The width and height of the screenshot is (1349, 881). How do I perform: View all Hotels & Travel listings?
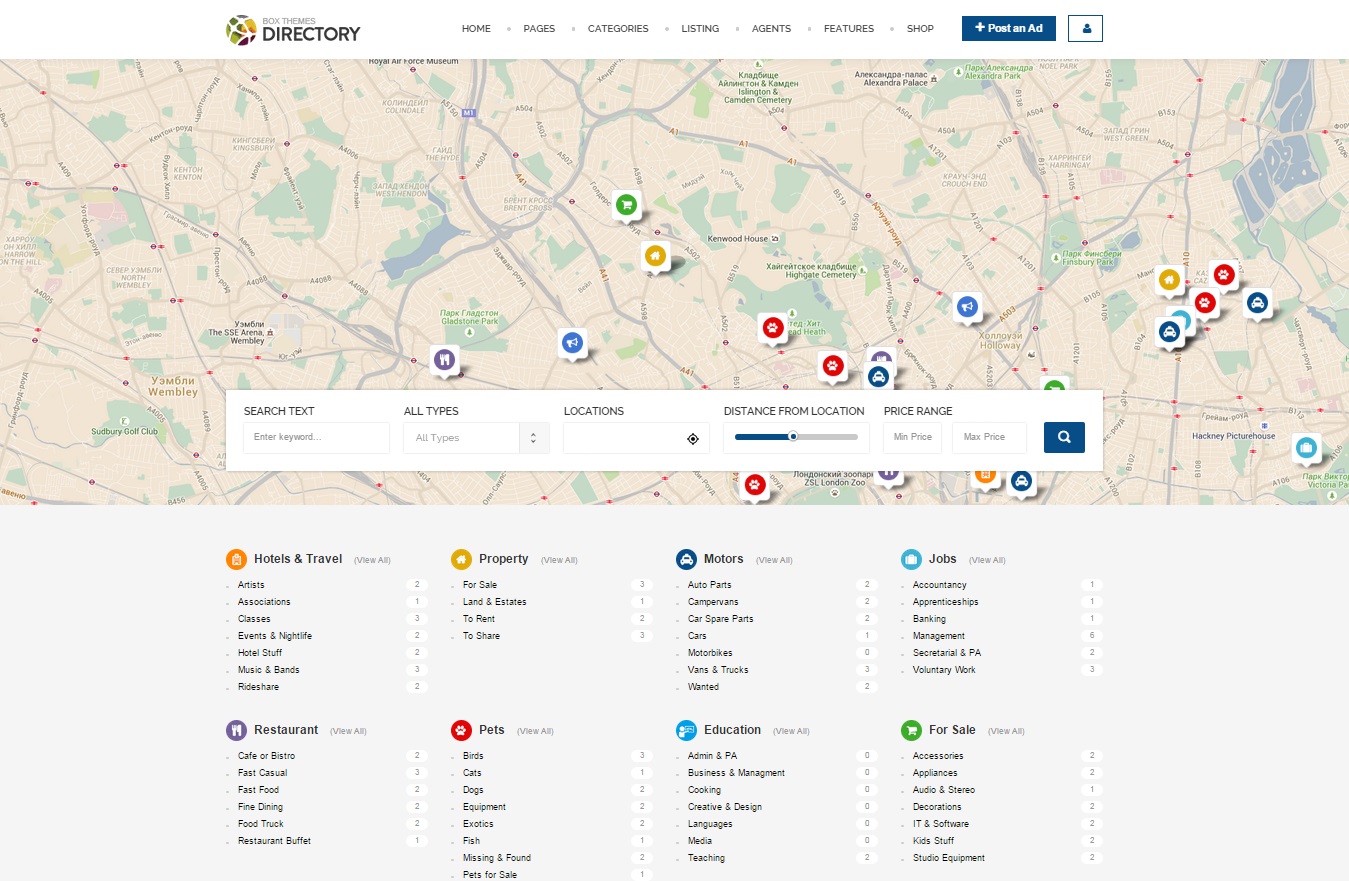[372, 560]
